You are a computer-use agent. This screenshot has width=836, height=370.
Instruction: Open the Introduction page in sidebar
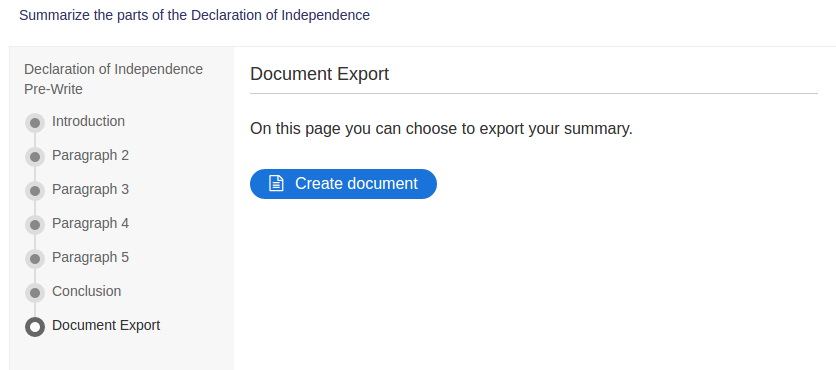(x=89, y=121)
